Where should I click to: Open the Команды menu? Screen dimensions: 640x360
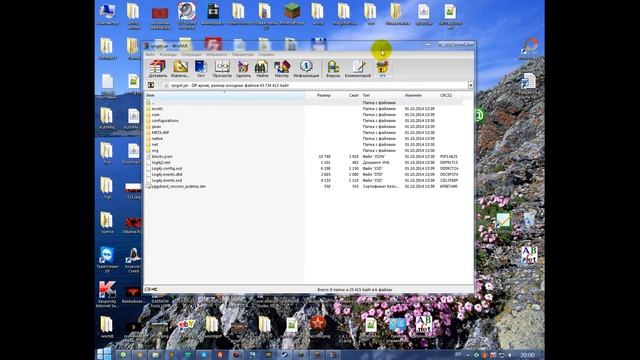coord(168,54)
